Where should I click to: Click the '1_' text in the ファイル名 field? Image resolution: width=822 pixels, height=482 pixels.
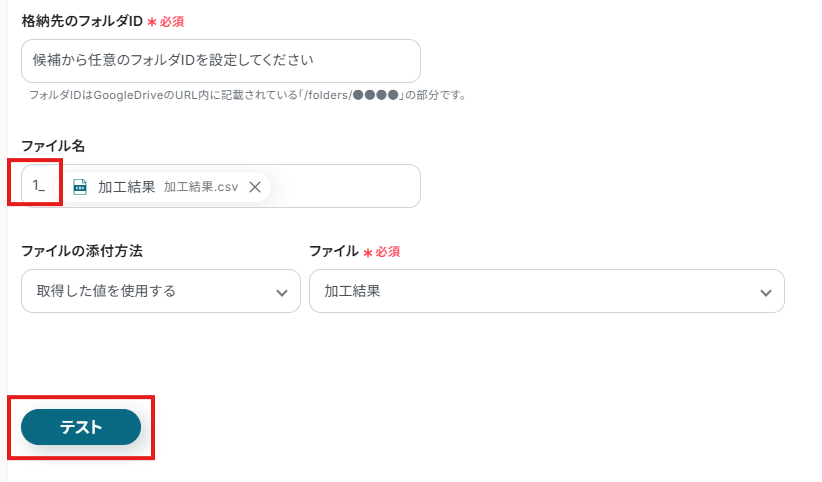click(x=39, y=186)
